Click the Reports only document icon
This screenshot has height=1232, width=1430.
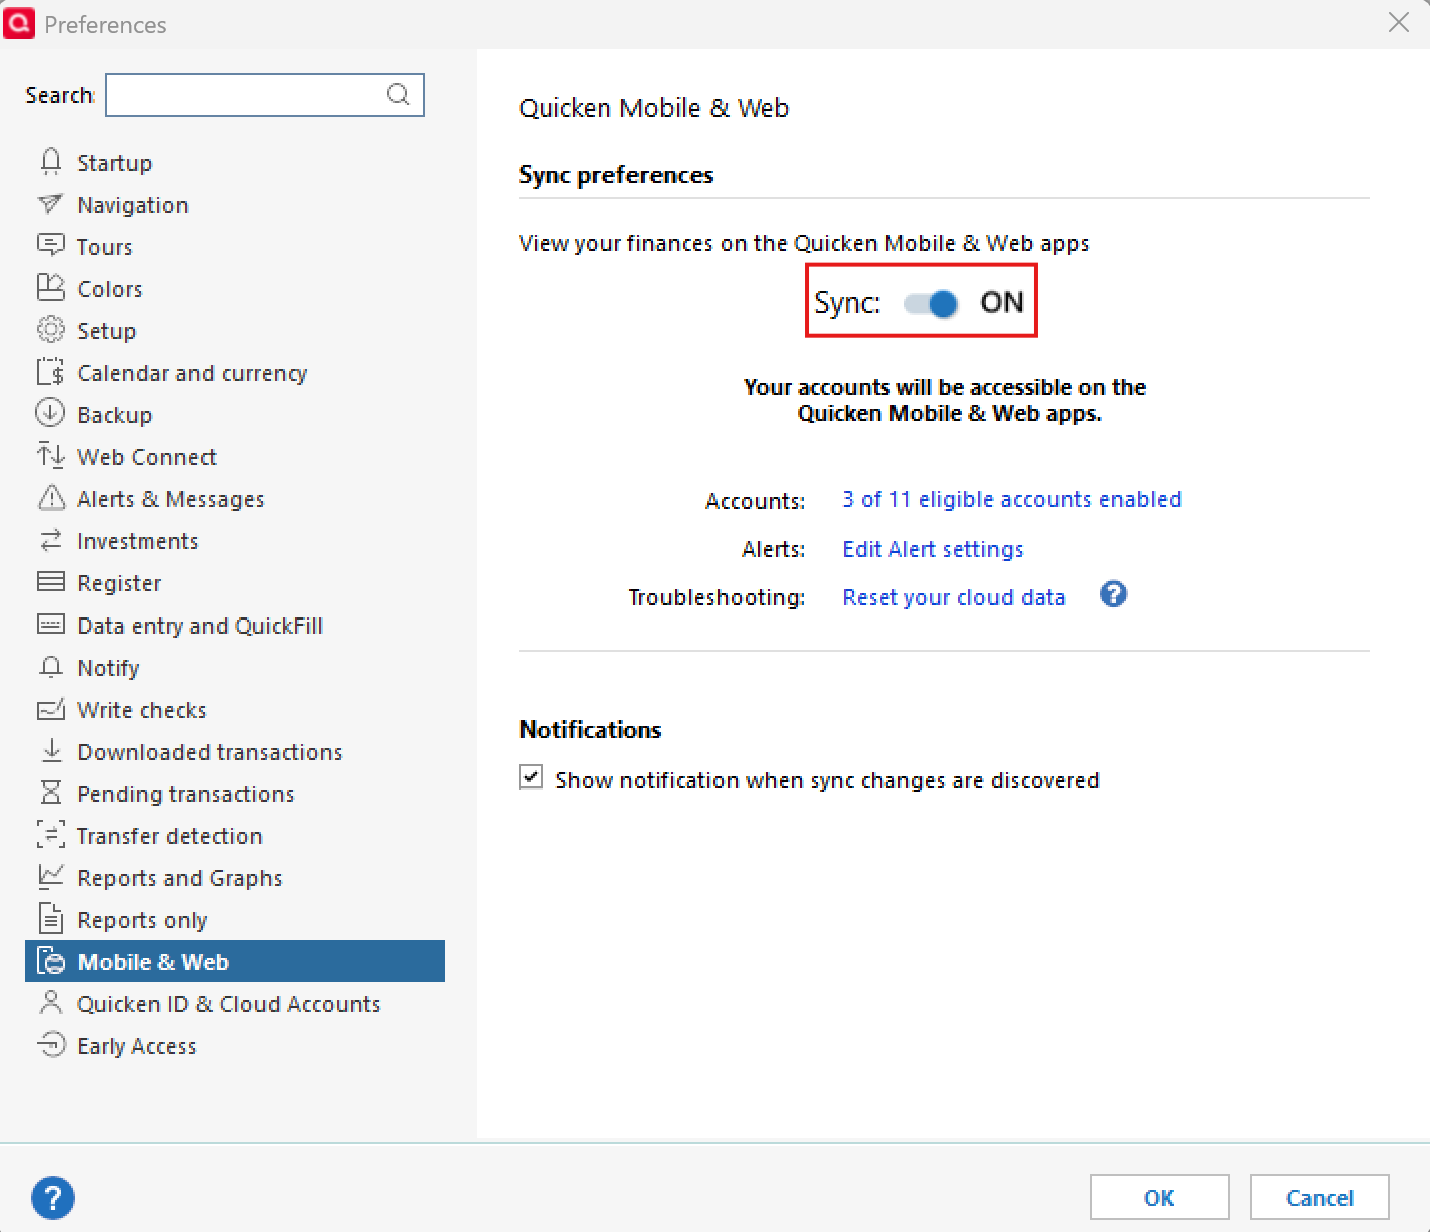pos(50,918)
